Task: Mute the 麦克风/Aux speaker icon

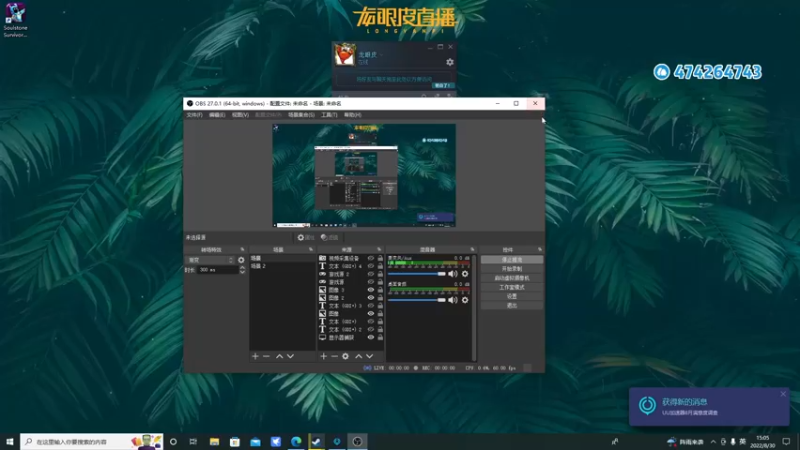Action: point(453,274)
